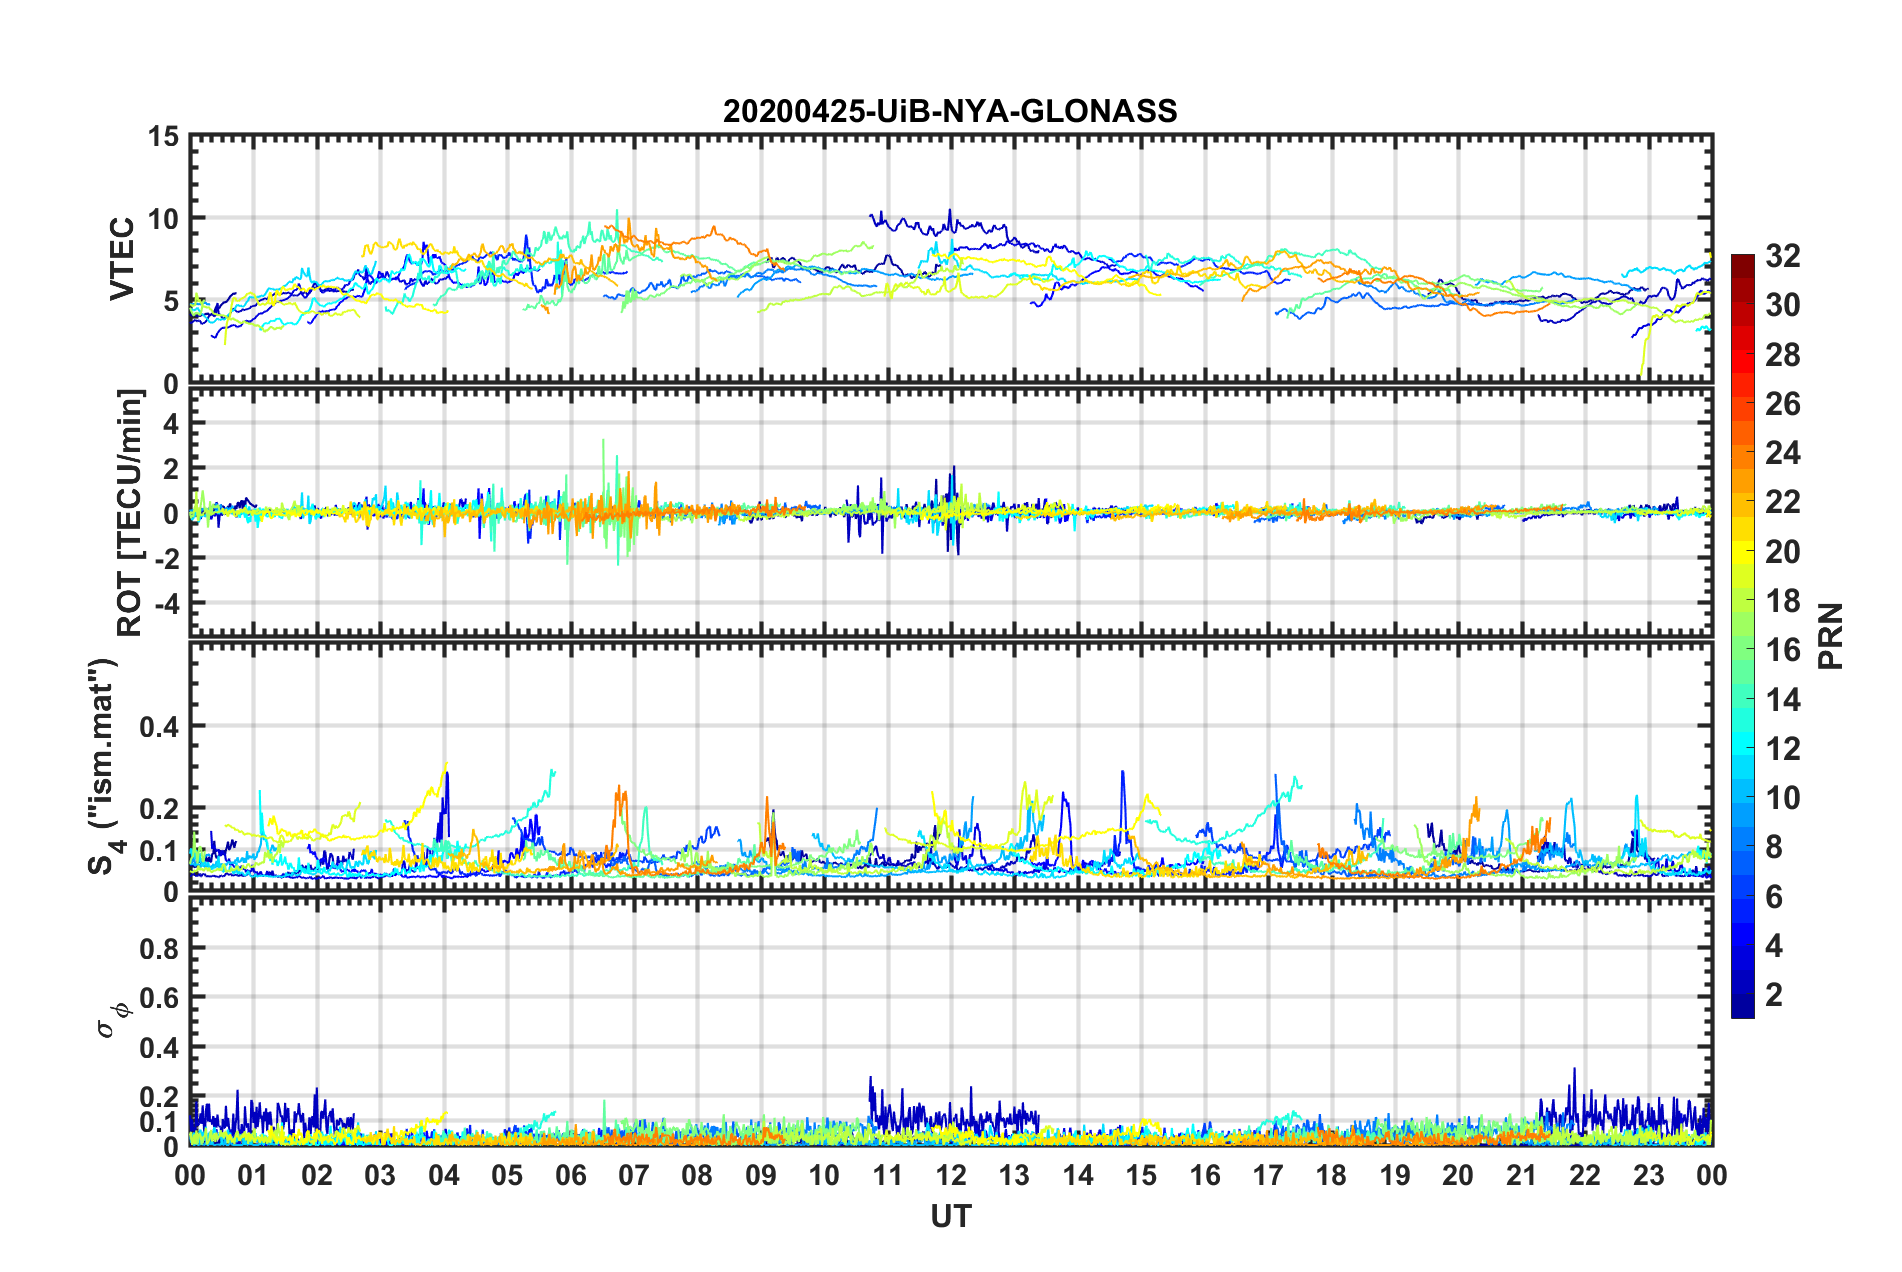
Task: Click the colorbar tick label 32
Action: pyautogui.click(x=1782, y=256)
